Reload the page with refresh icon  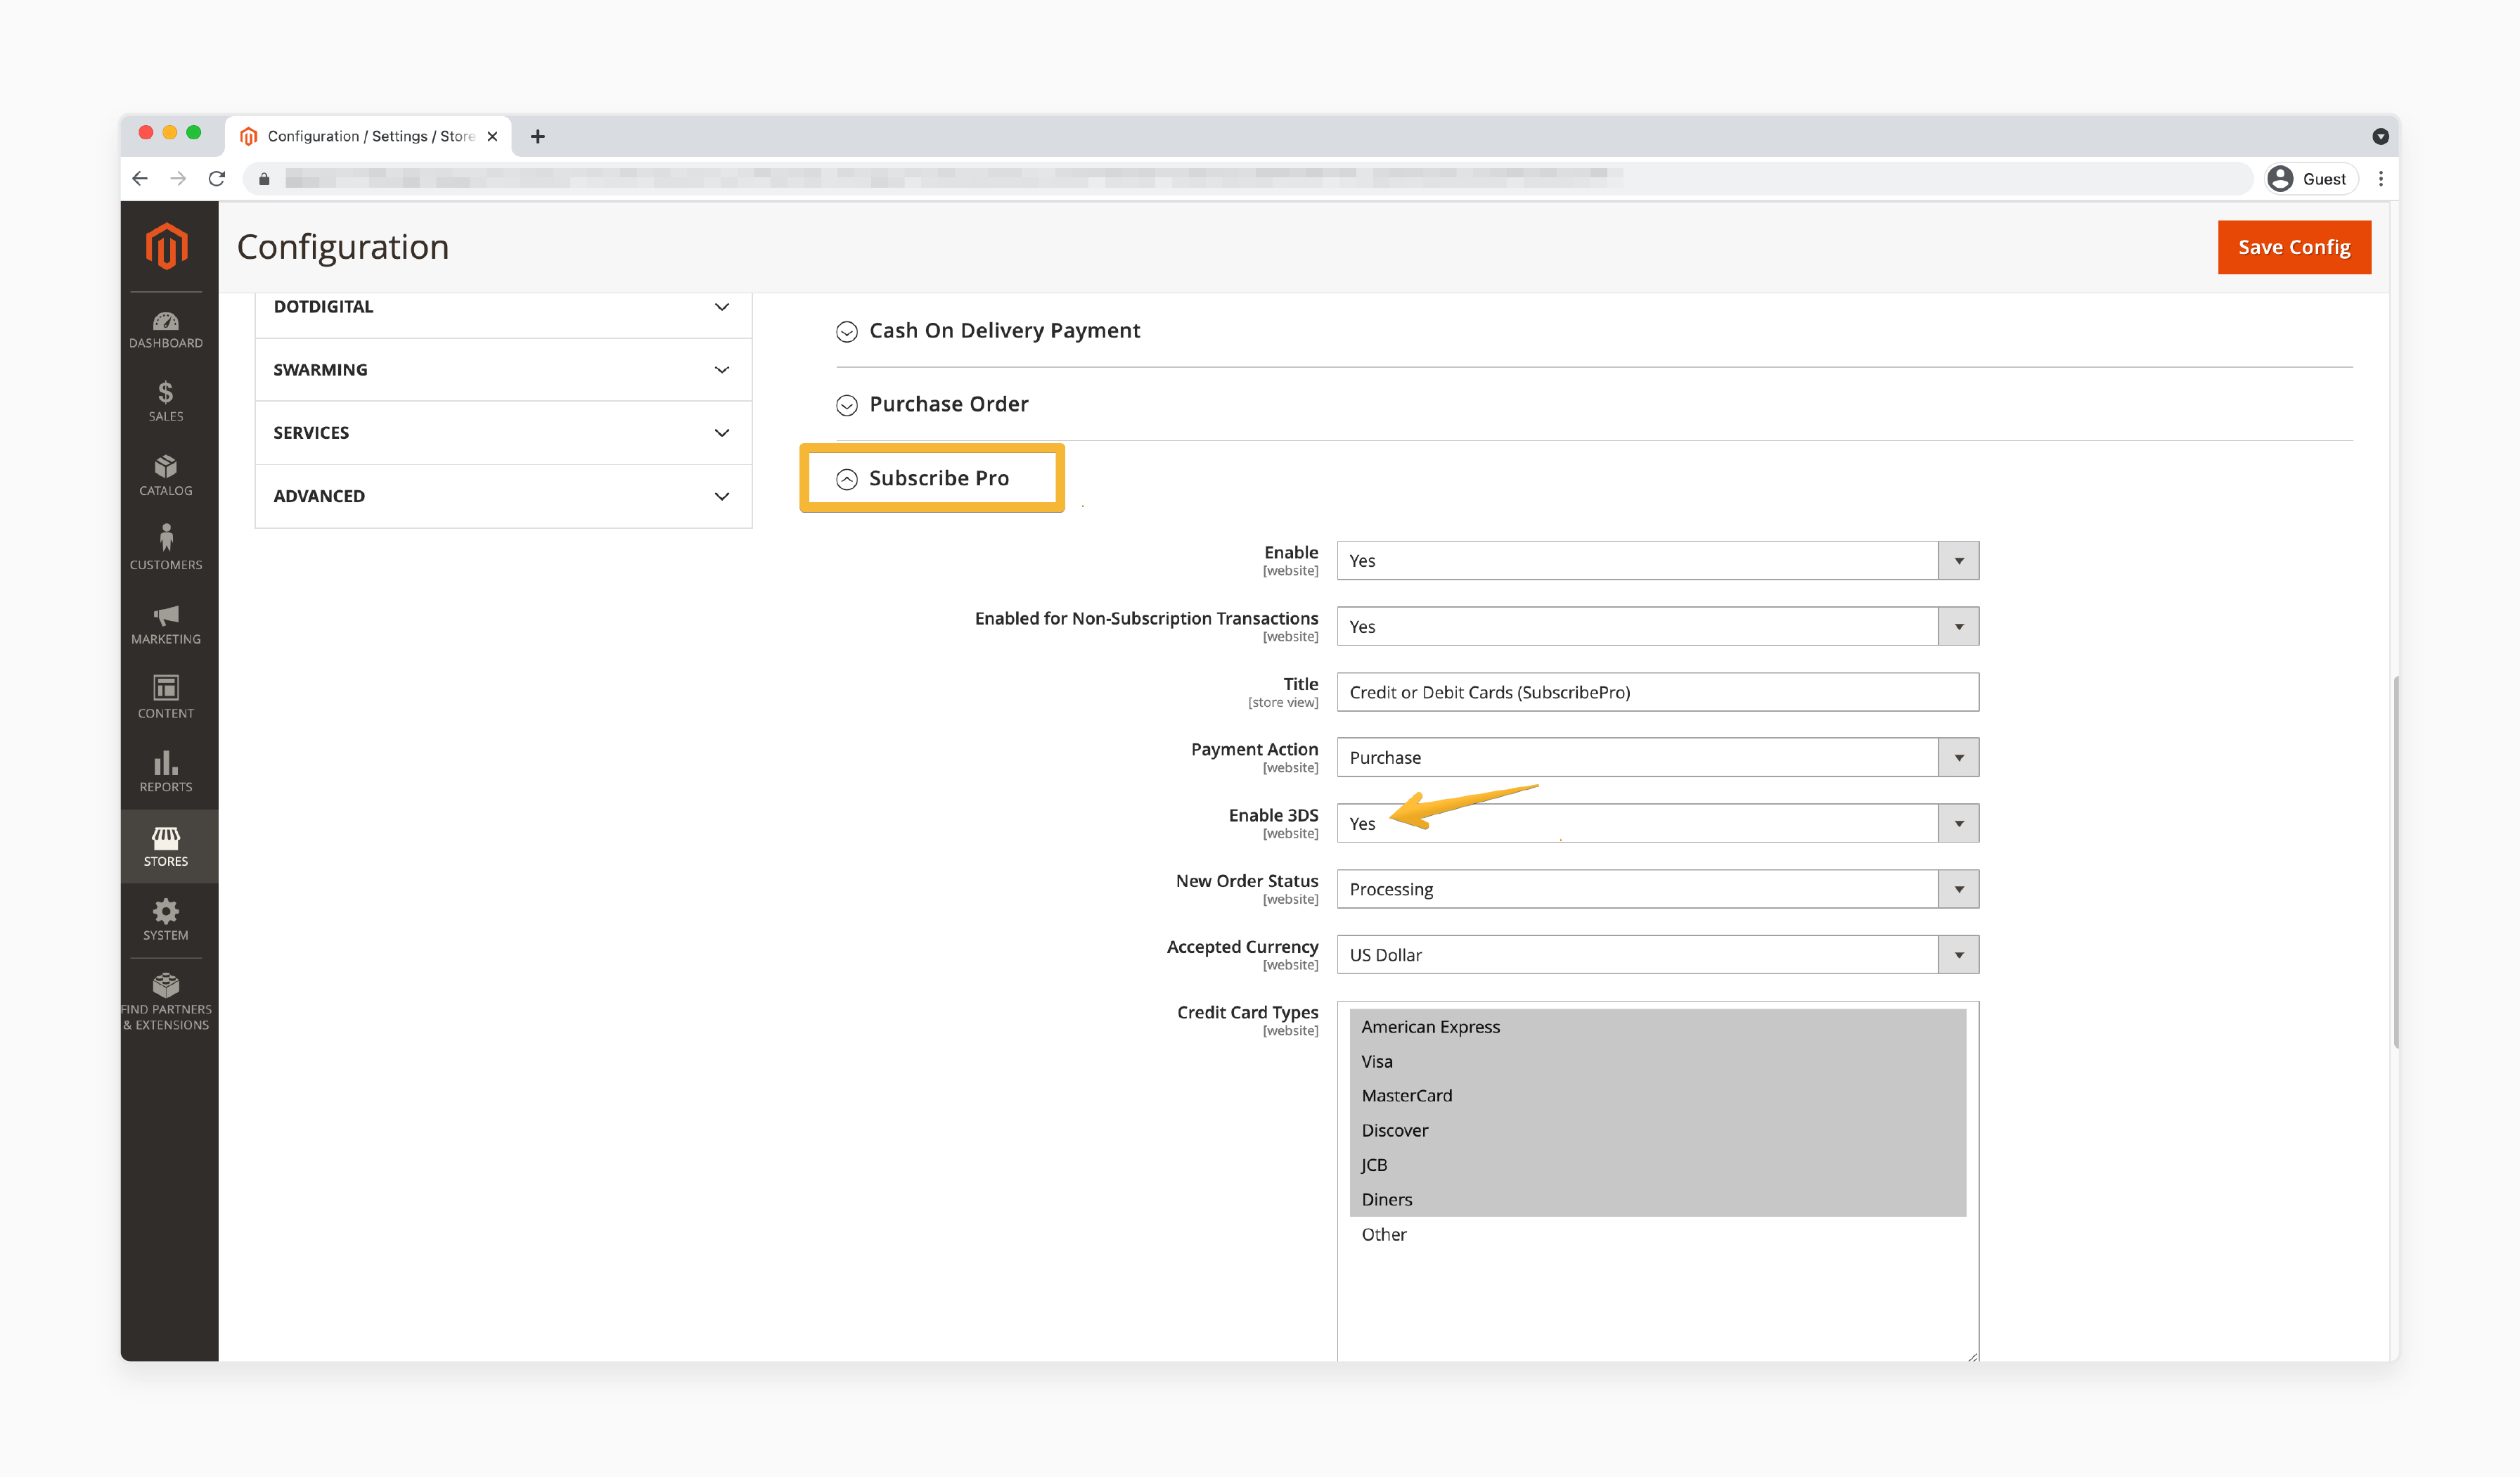coord(216,178)
